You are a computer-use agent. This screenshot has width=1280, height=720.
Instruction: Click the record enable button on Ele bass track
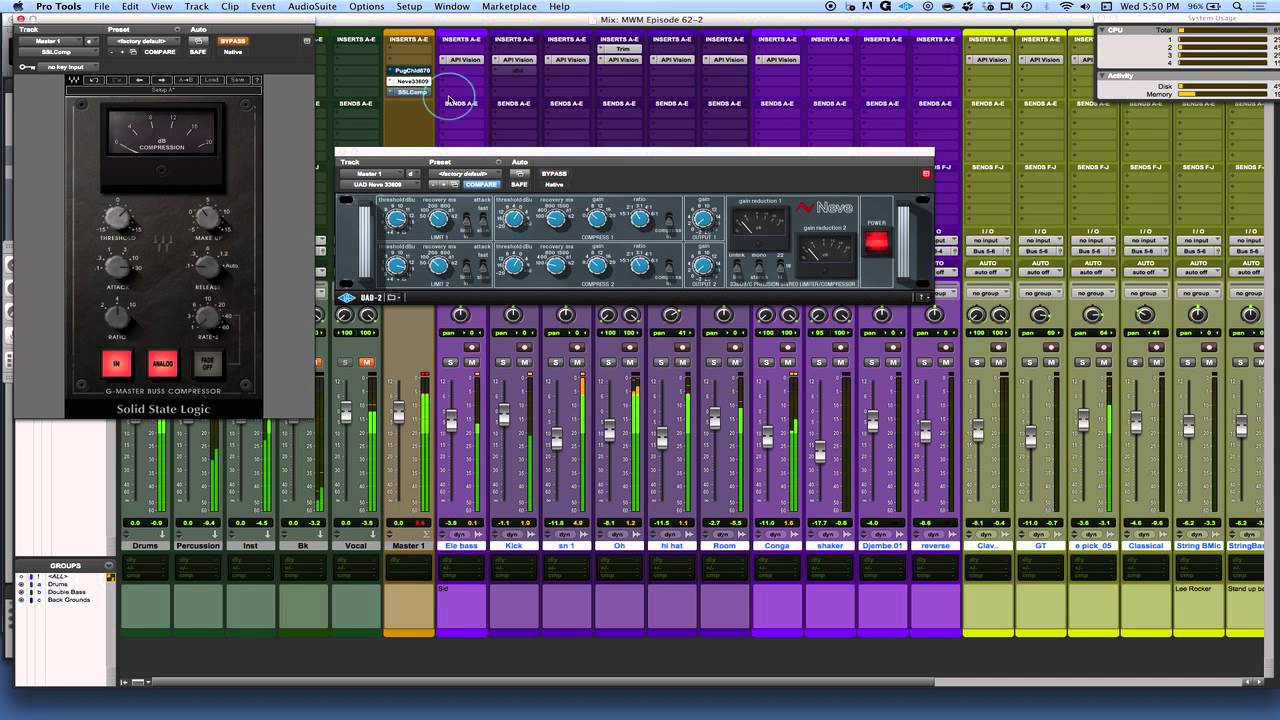coord(472,348)
